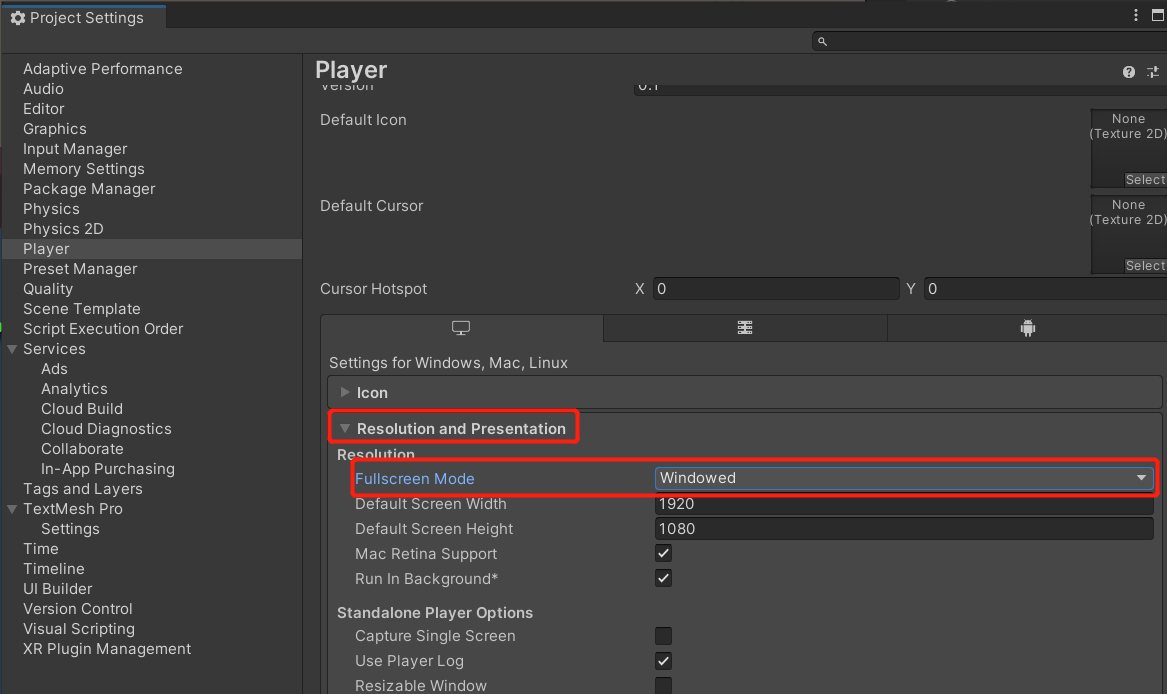Click Select under Default Icon texture
The width and height of the screenshot is (1167, 694).
click(1145, 180)
